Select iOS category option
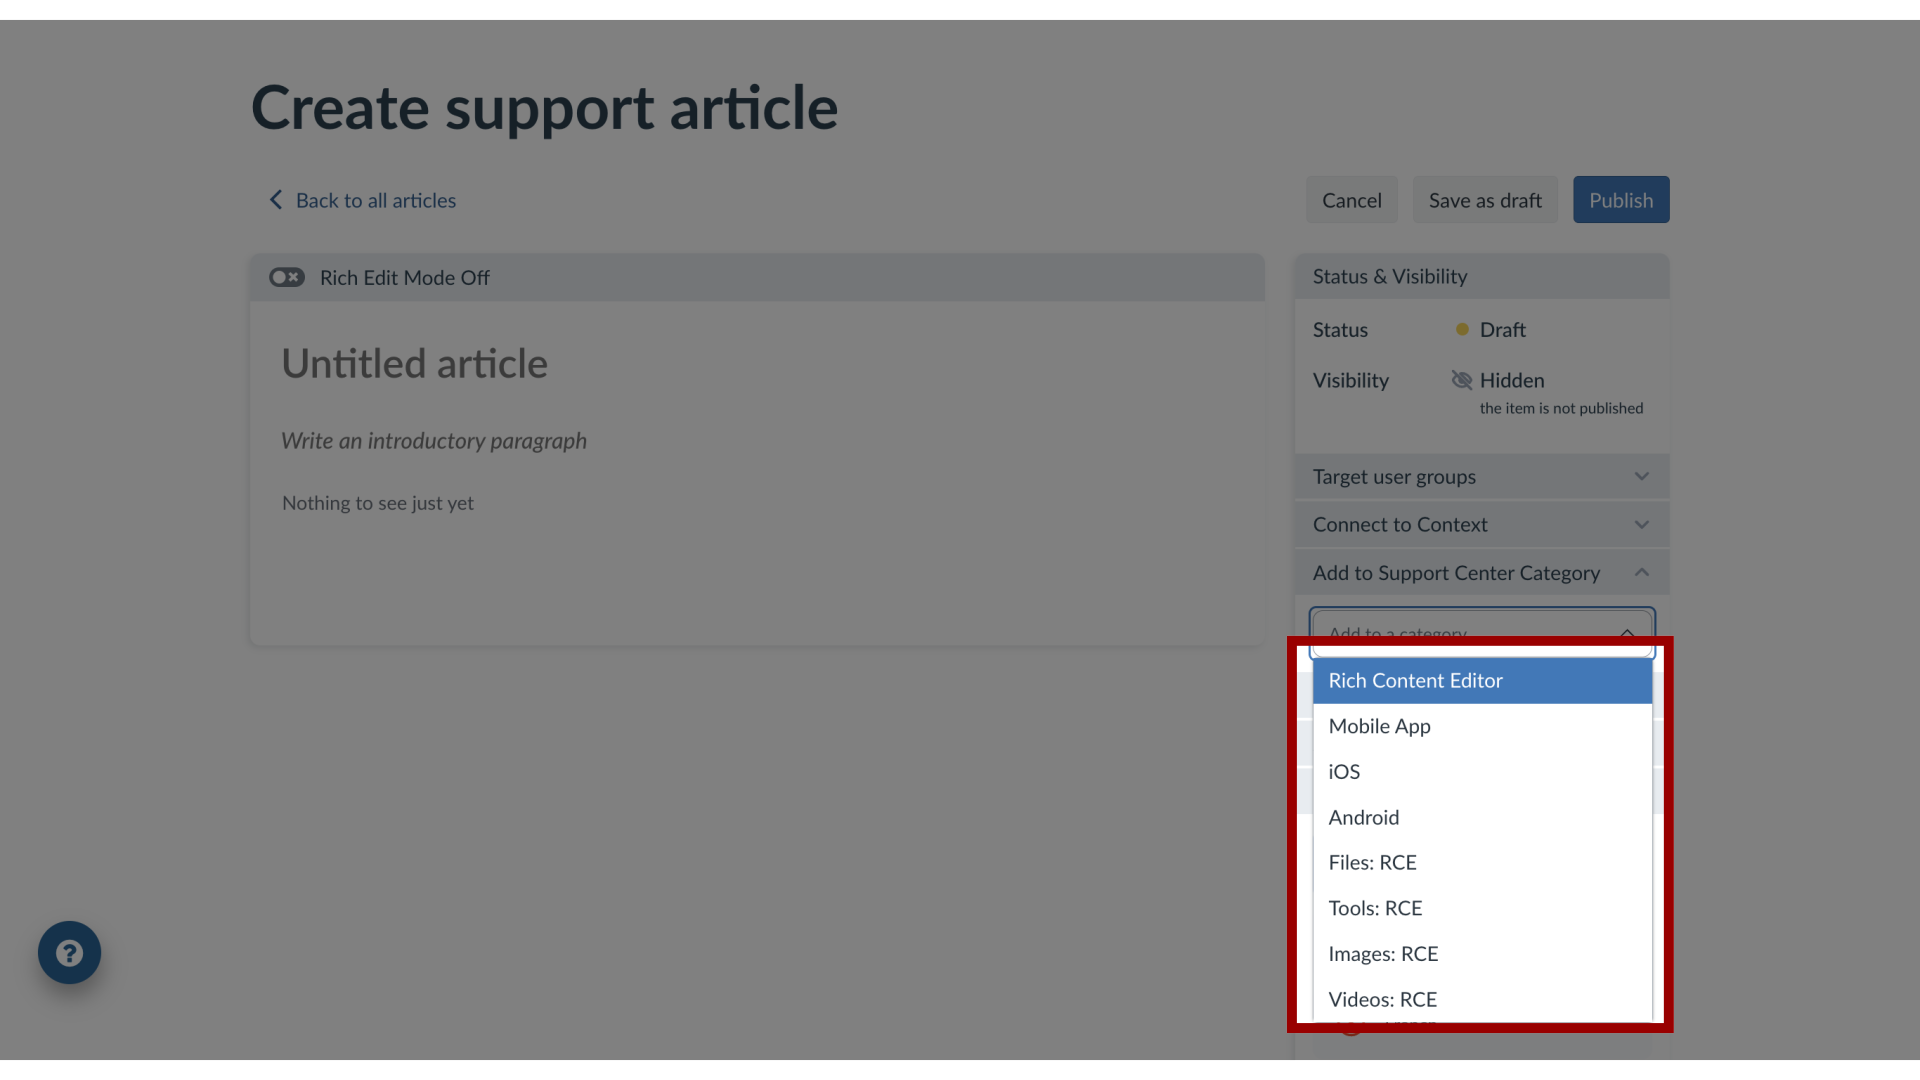 (1344, 770)
